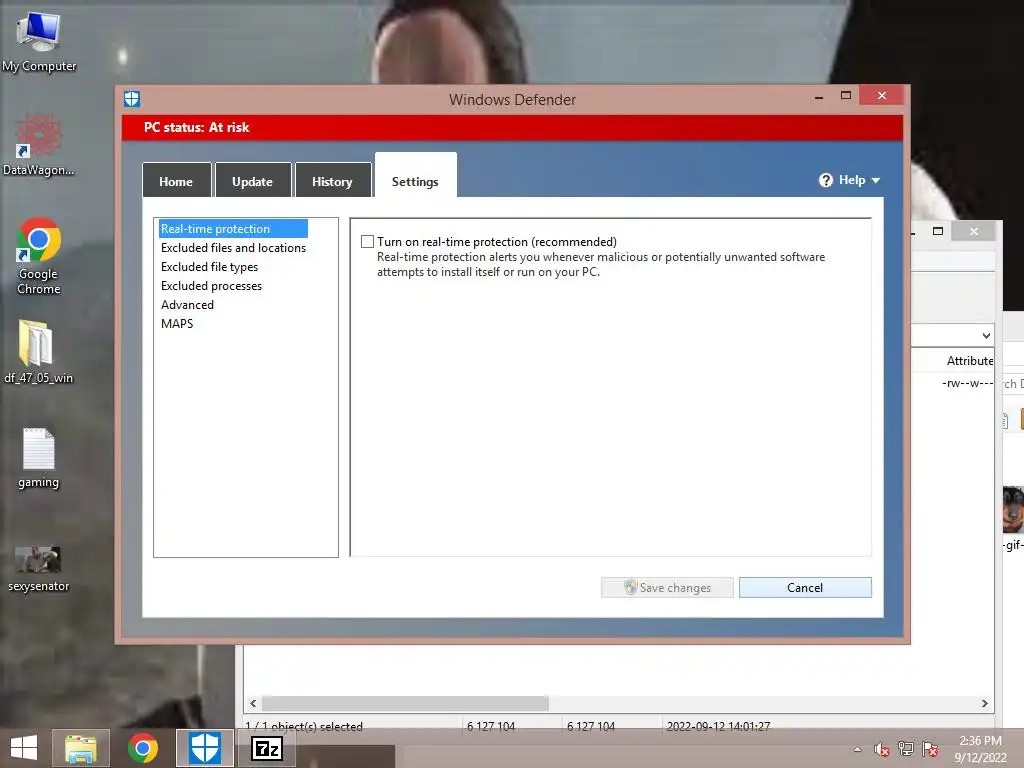This screenshot has height=768, width=1024.
Task: Minimize the Windows Defender window
Action: click(x=819, y=97)
